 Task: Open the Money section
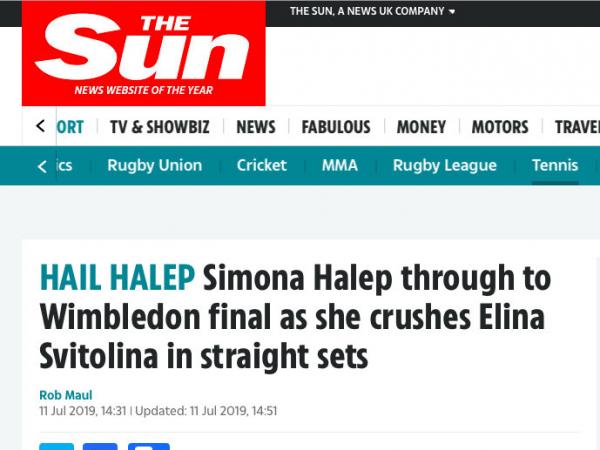point(421,127)
